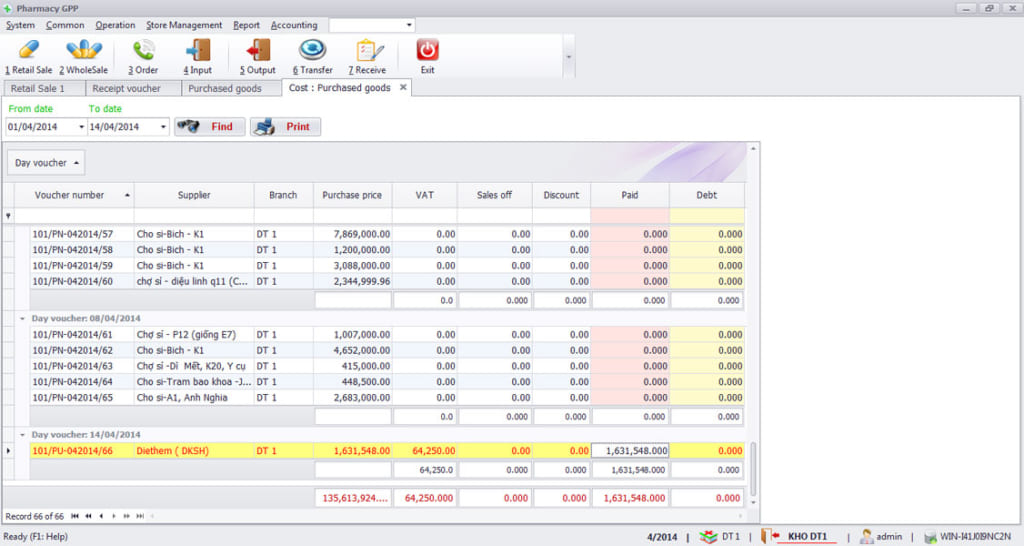The height and width of the screenshot is (546, 1024).
Task: Click the Purchase price column header
Action: pyautogui.click(x=352, y=195)
